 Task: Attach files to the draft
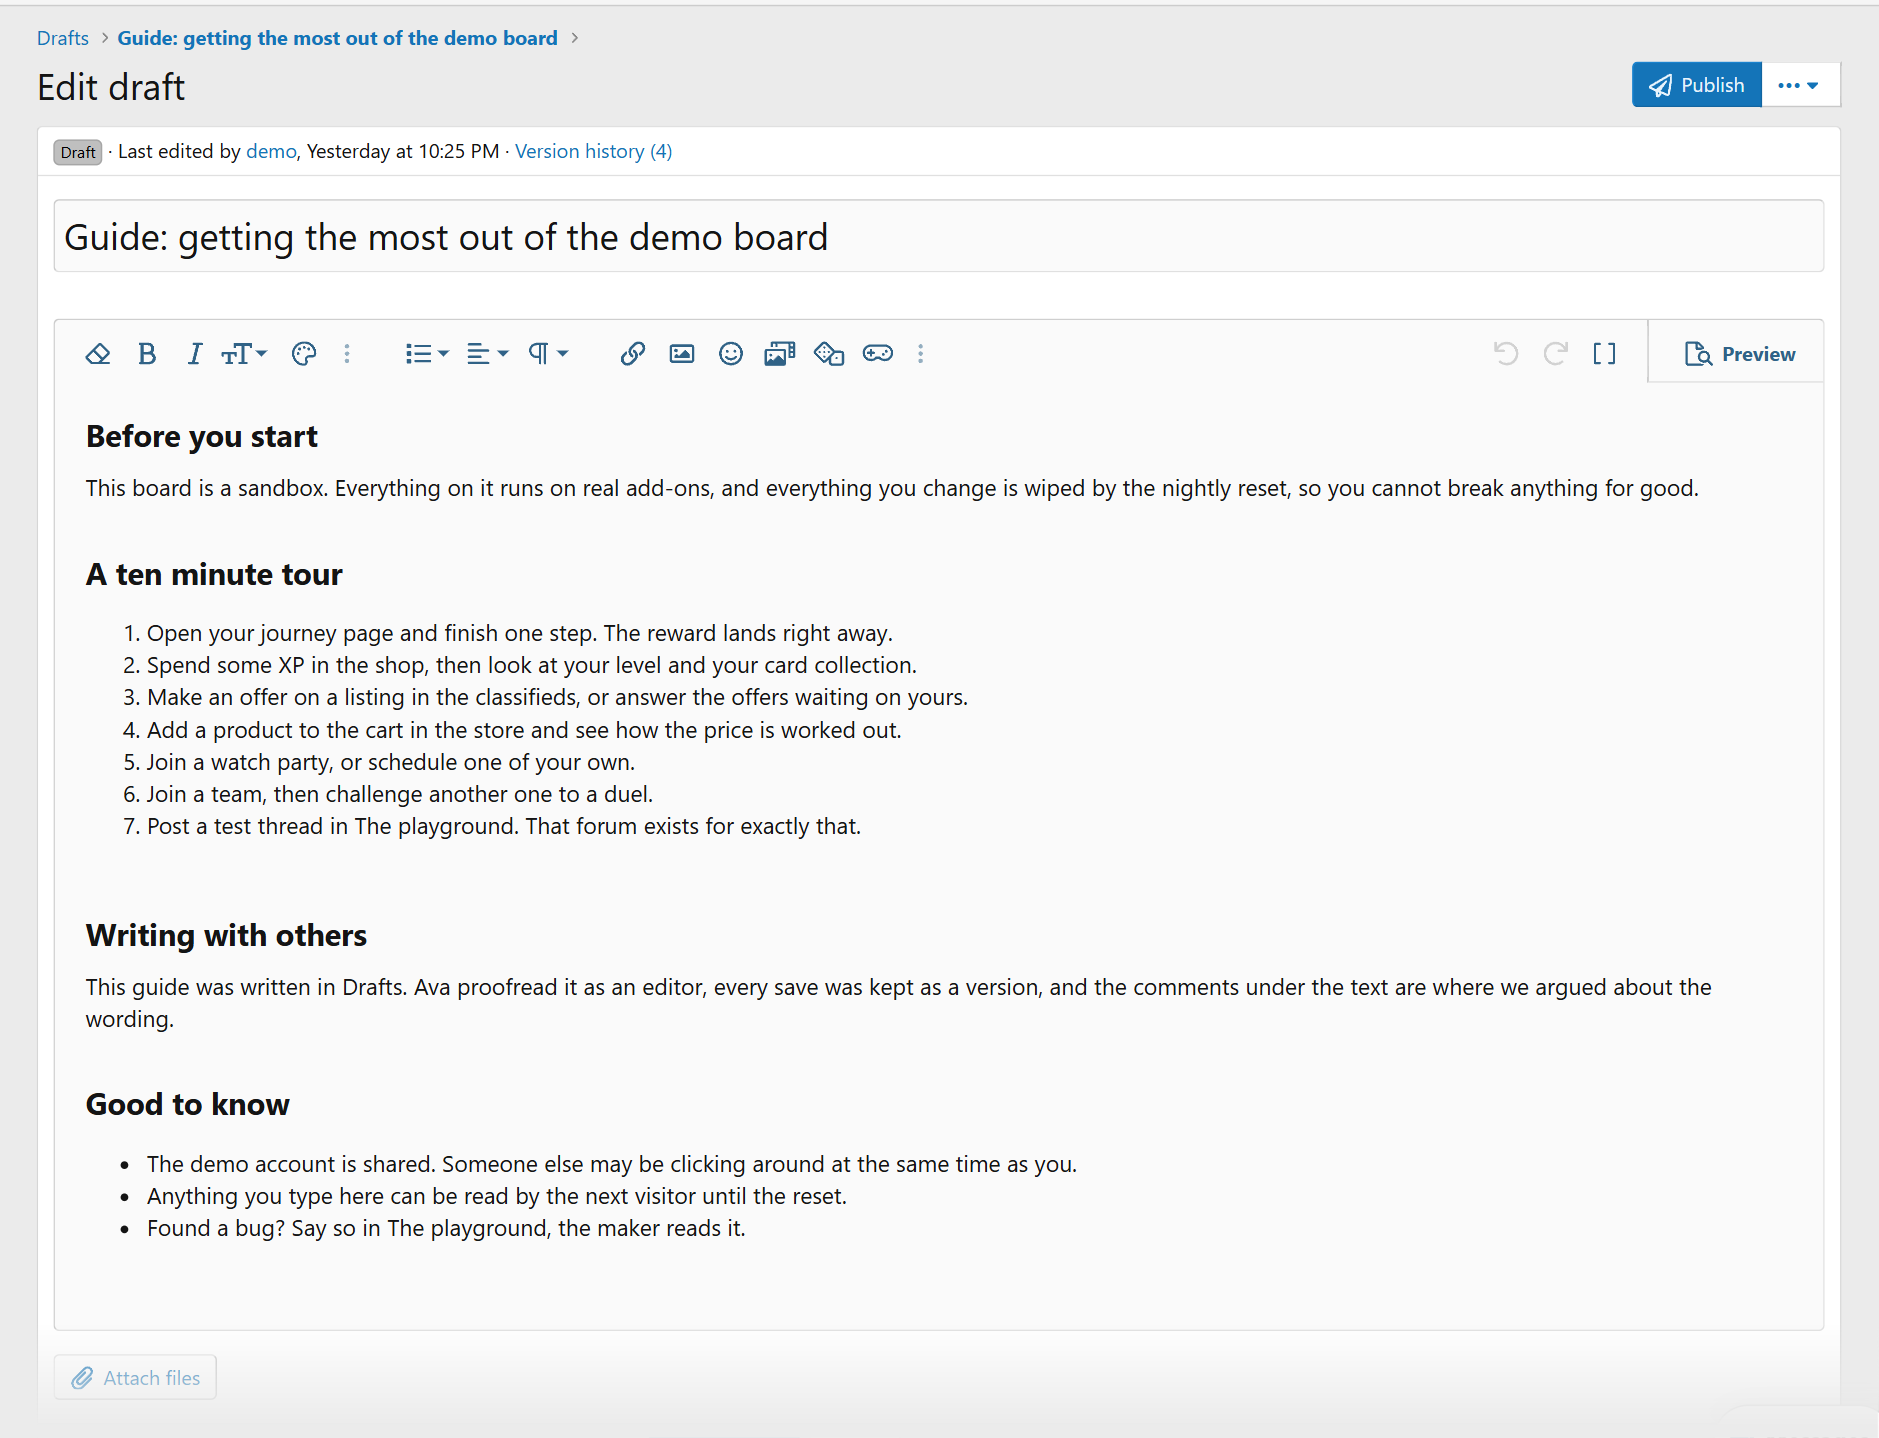[136, 1378]
